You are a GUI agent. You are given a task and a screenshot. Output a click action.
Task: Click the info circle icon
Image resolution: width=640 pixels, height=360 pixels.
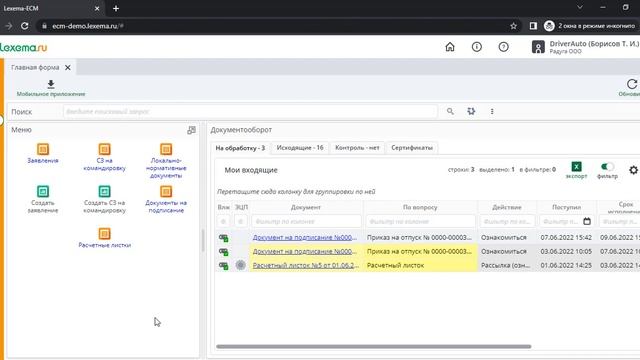pyautogui.click(x=477, y=47)
